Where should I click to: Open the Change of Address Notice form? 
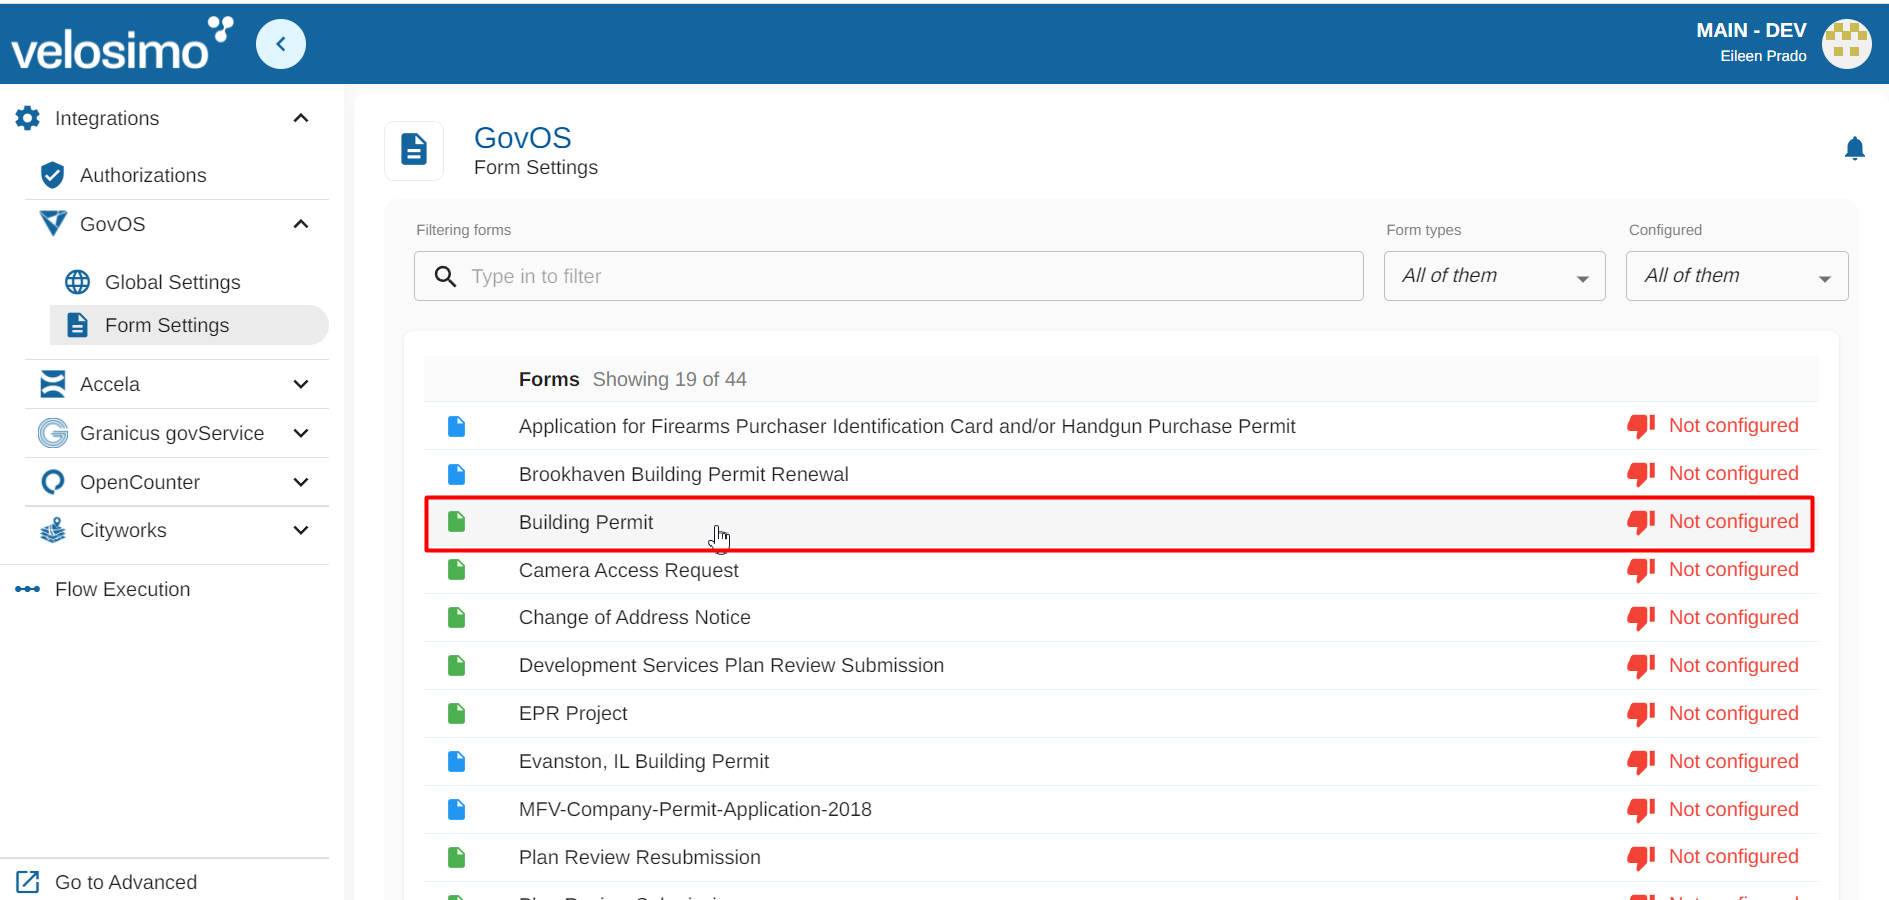click(635, 618)
